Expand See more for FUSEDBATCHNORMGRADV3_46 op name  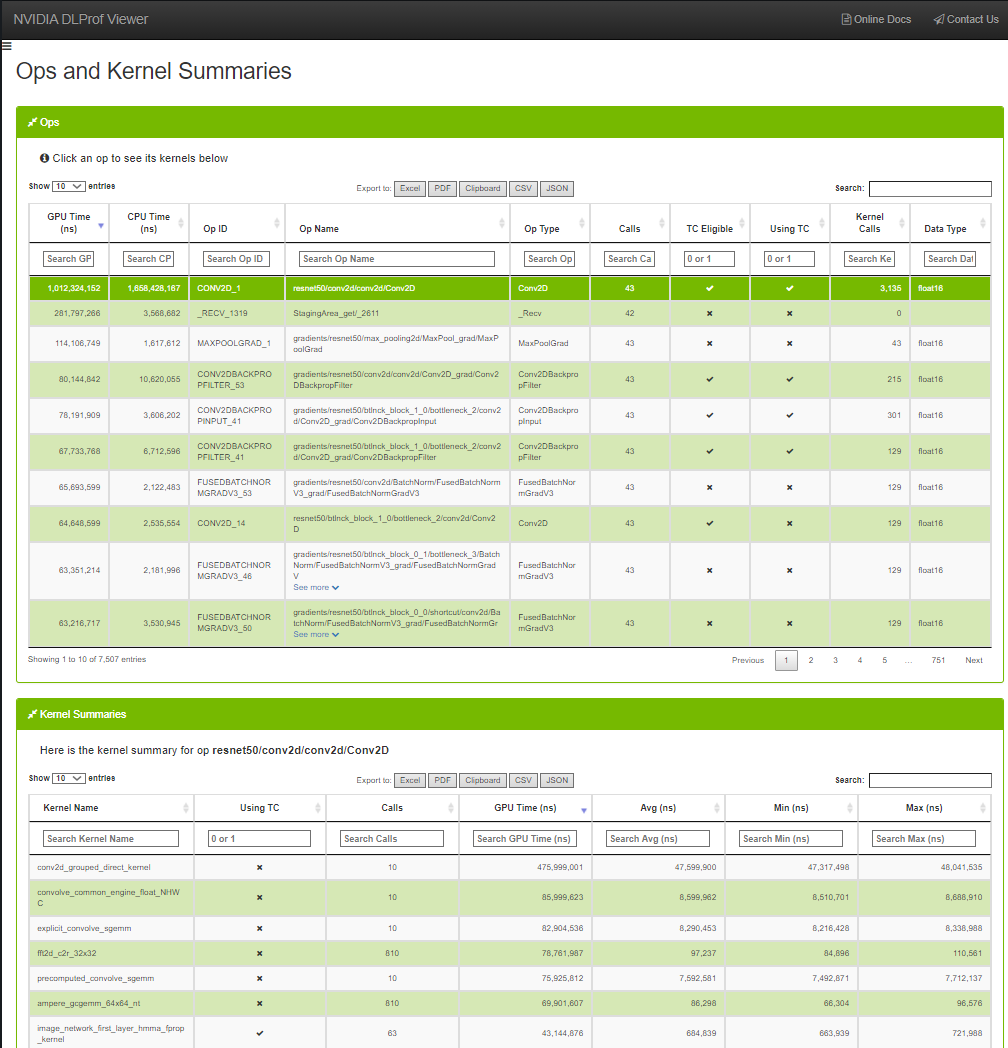pos(316,588)
